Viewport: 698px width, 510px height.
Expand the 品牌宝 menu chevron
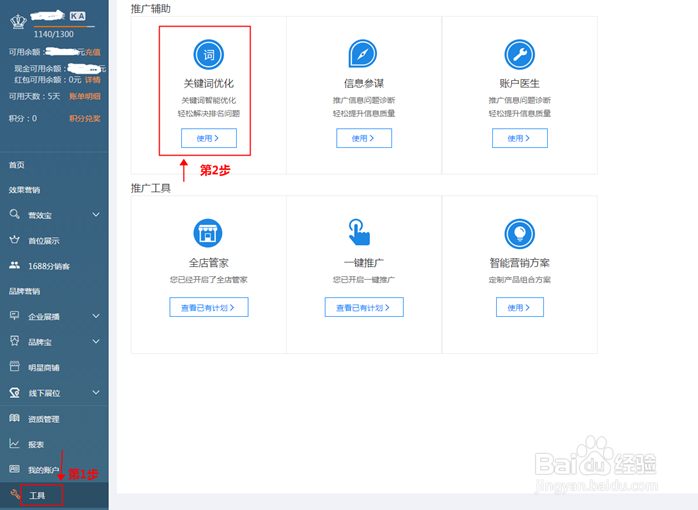[x=96, y=341]
